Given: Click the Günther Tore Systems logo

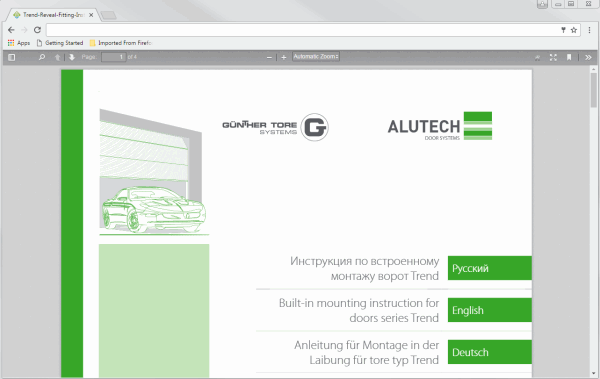Looking at the screenshot, I should (x=275, y=127).
